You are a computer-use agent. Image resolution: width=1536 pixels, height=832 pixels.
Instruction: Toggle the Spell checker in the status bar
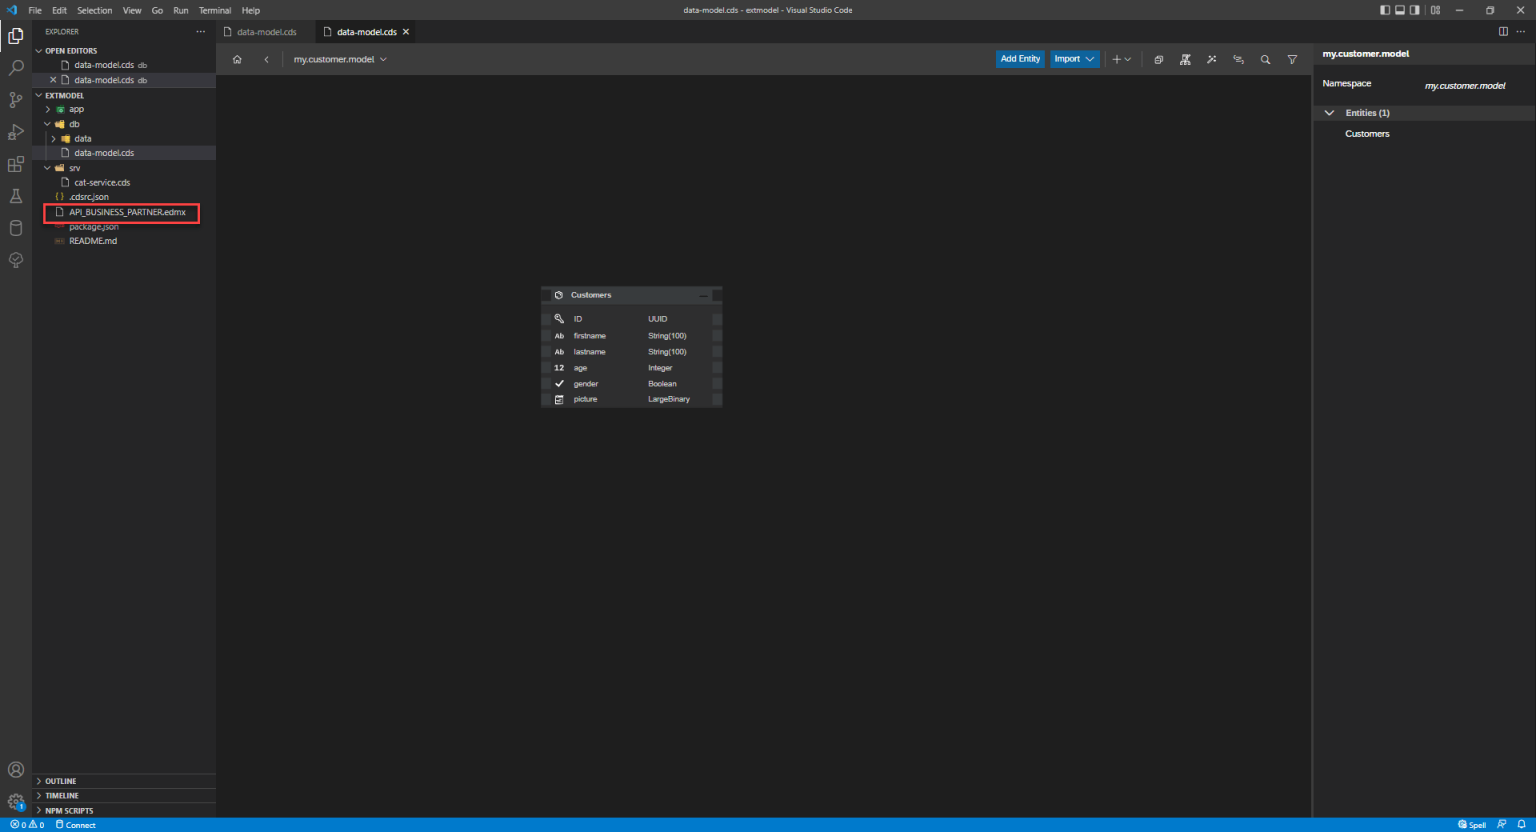click(1470, 824)
